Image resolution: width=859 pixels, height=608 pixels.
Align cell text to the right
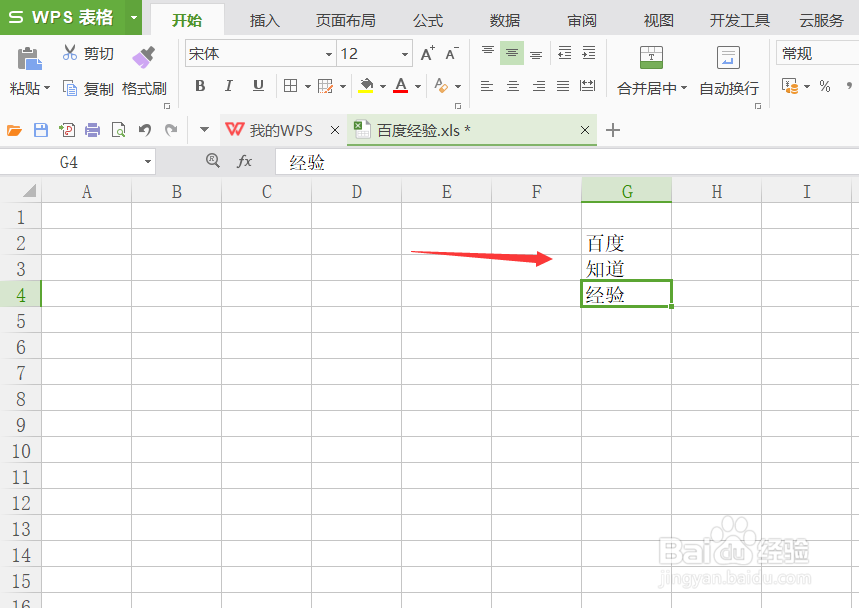point(539,86)
